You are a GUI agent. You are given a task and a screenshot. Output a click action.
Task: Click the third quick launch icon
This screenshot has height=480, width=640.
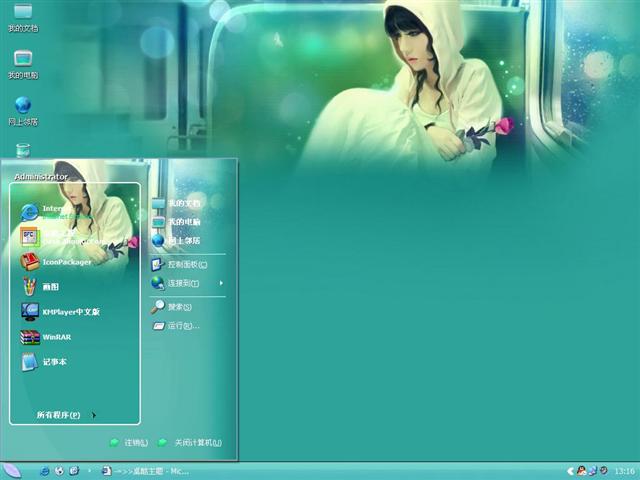tap(74, 471)
